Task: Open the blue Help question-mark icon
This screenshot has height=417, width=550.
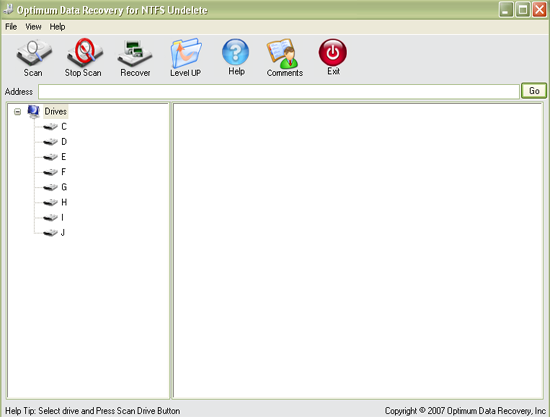Action: click(236, 52)
